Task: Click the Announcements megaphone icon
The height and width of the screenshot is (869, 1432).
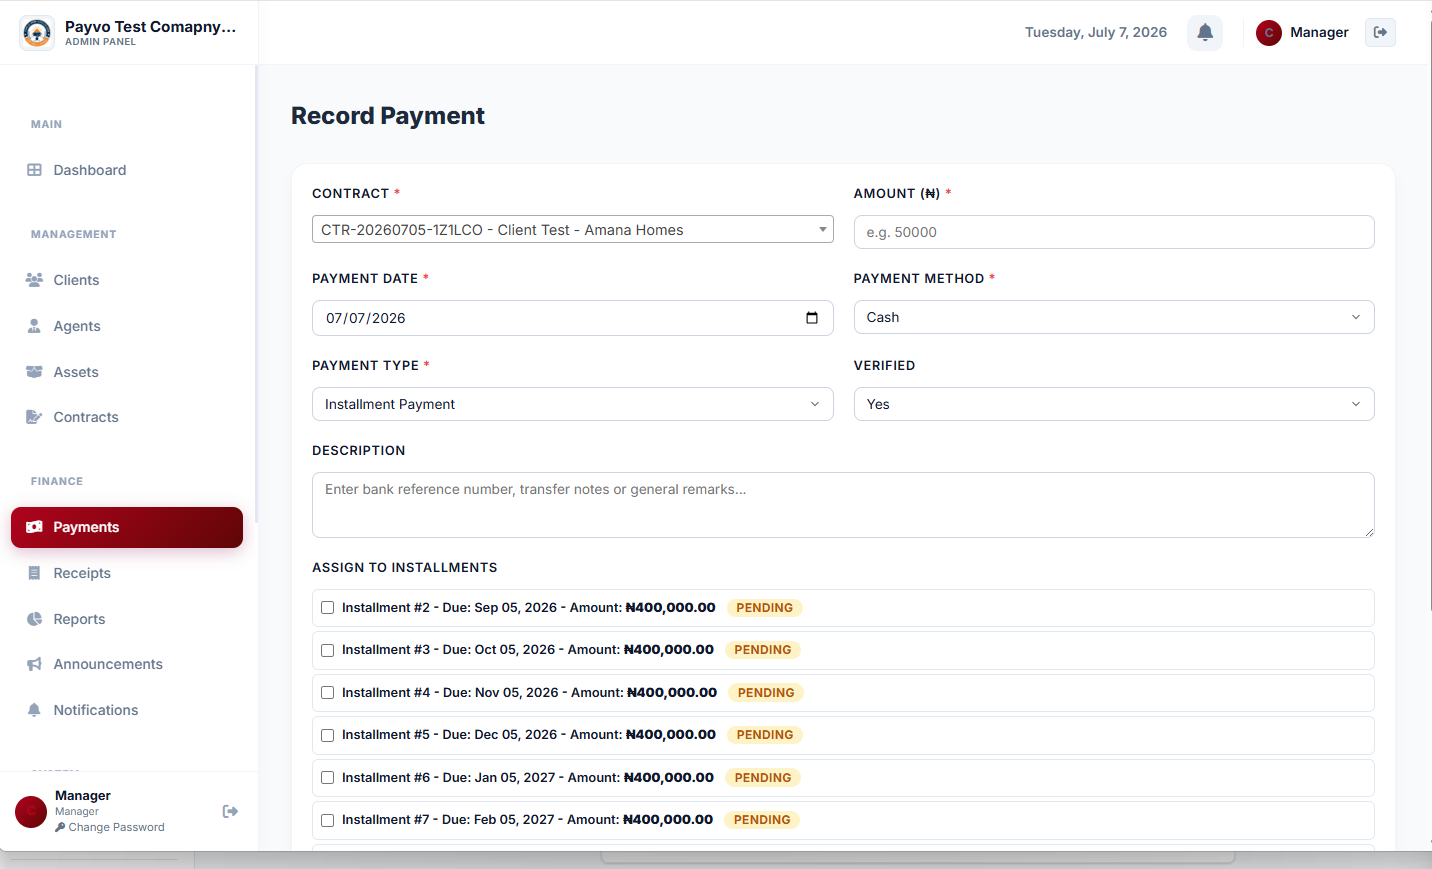Action: point(34,664)
